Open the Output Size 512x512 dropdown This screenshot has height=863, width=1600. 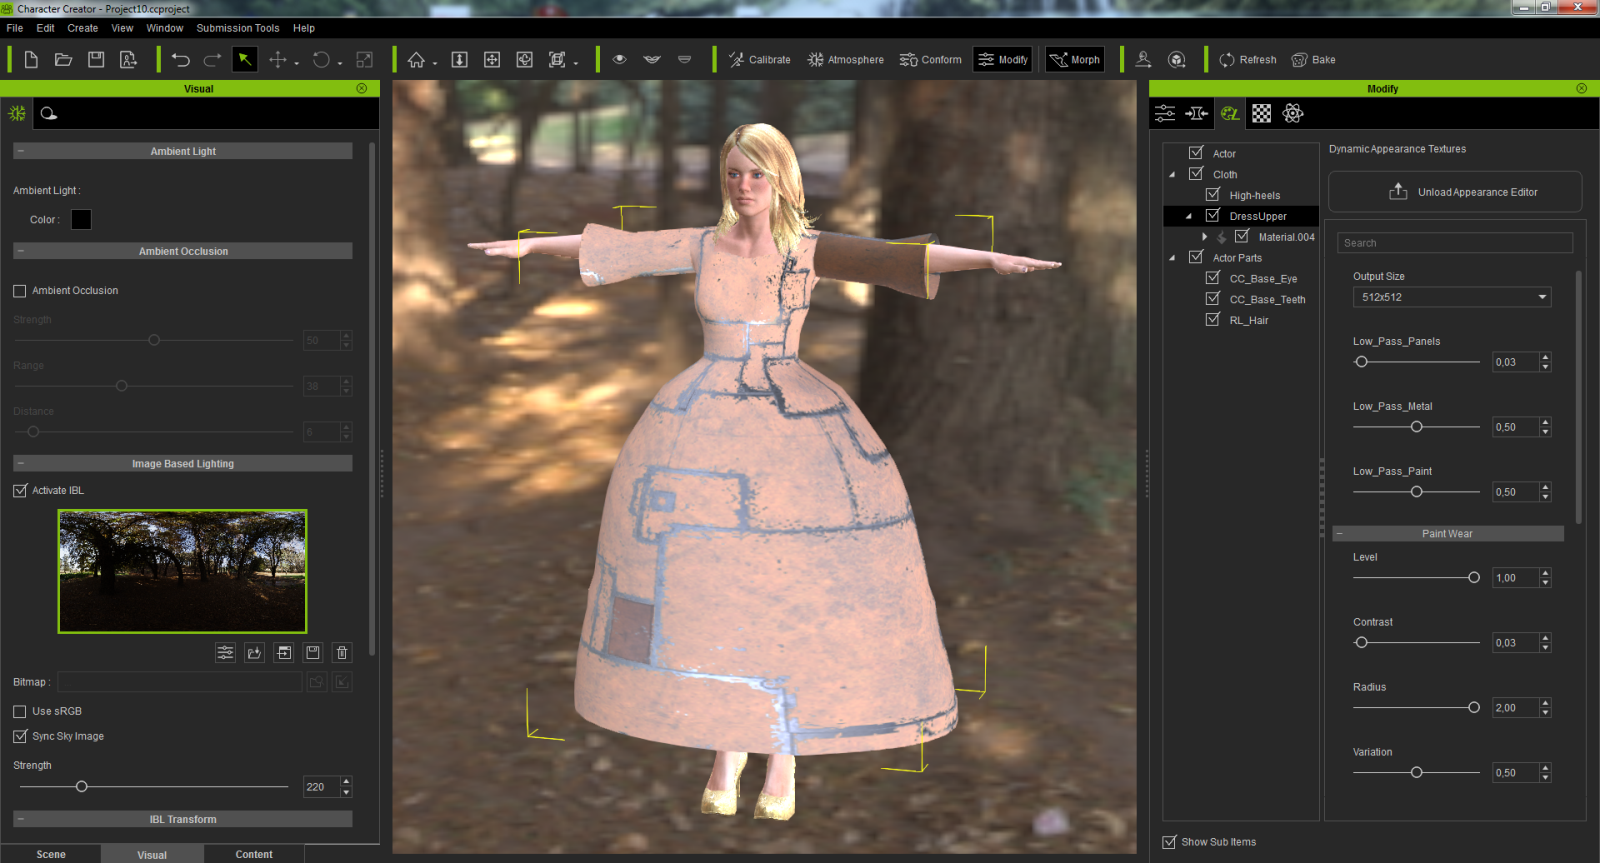pos(1452,297)
